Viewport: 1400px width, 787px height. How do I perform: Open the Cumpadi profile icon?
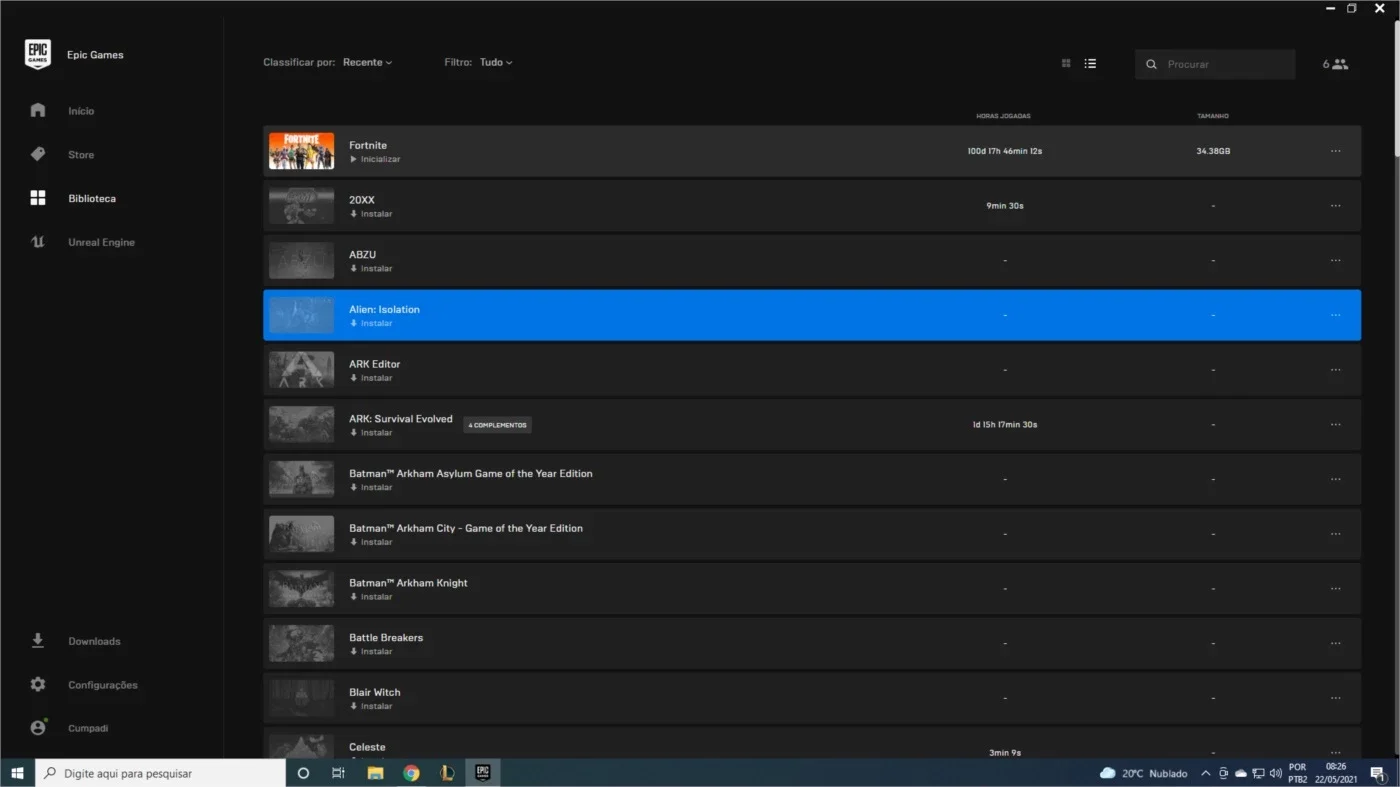tap(38, 728)
